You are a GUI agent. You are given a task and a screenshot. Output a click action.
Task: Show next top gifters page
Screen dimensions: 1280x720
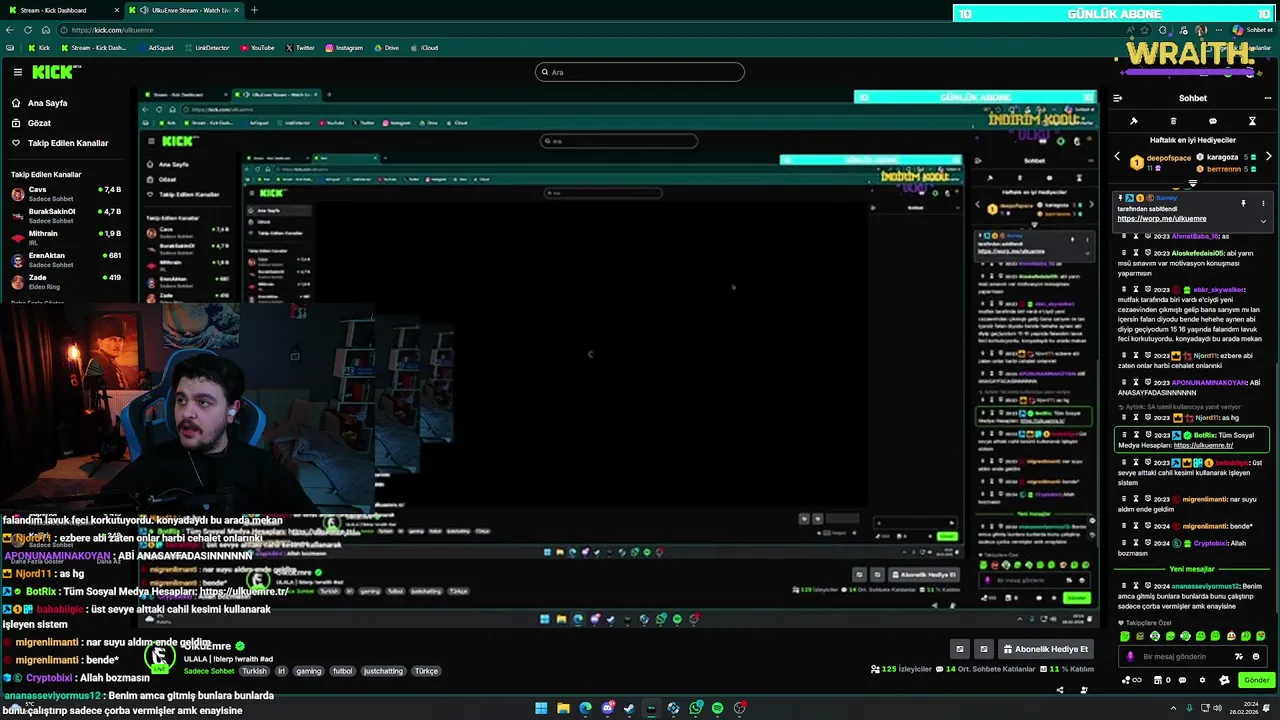click(1269, 156)
